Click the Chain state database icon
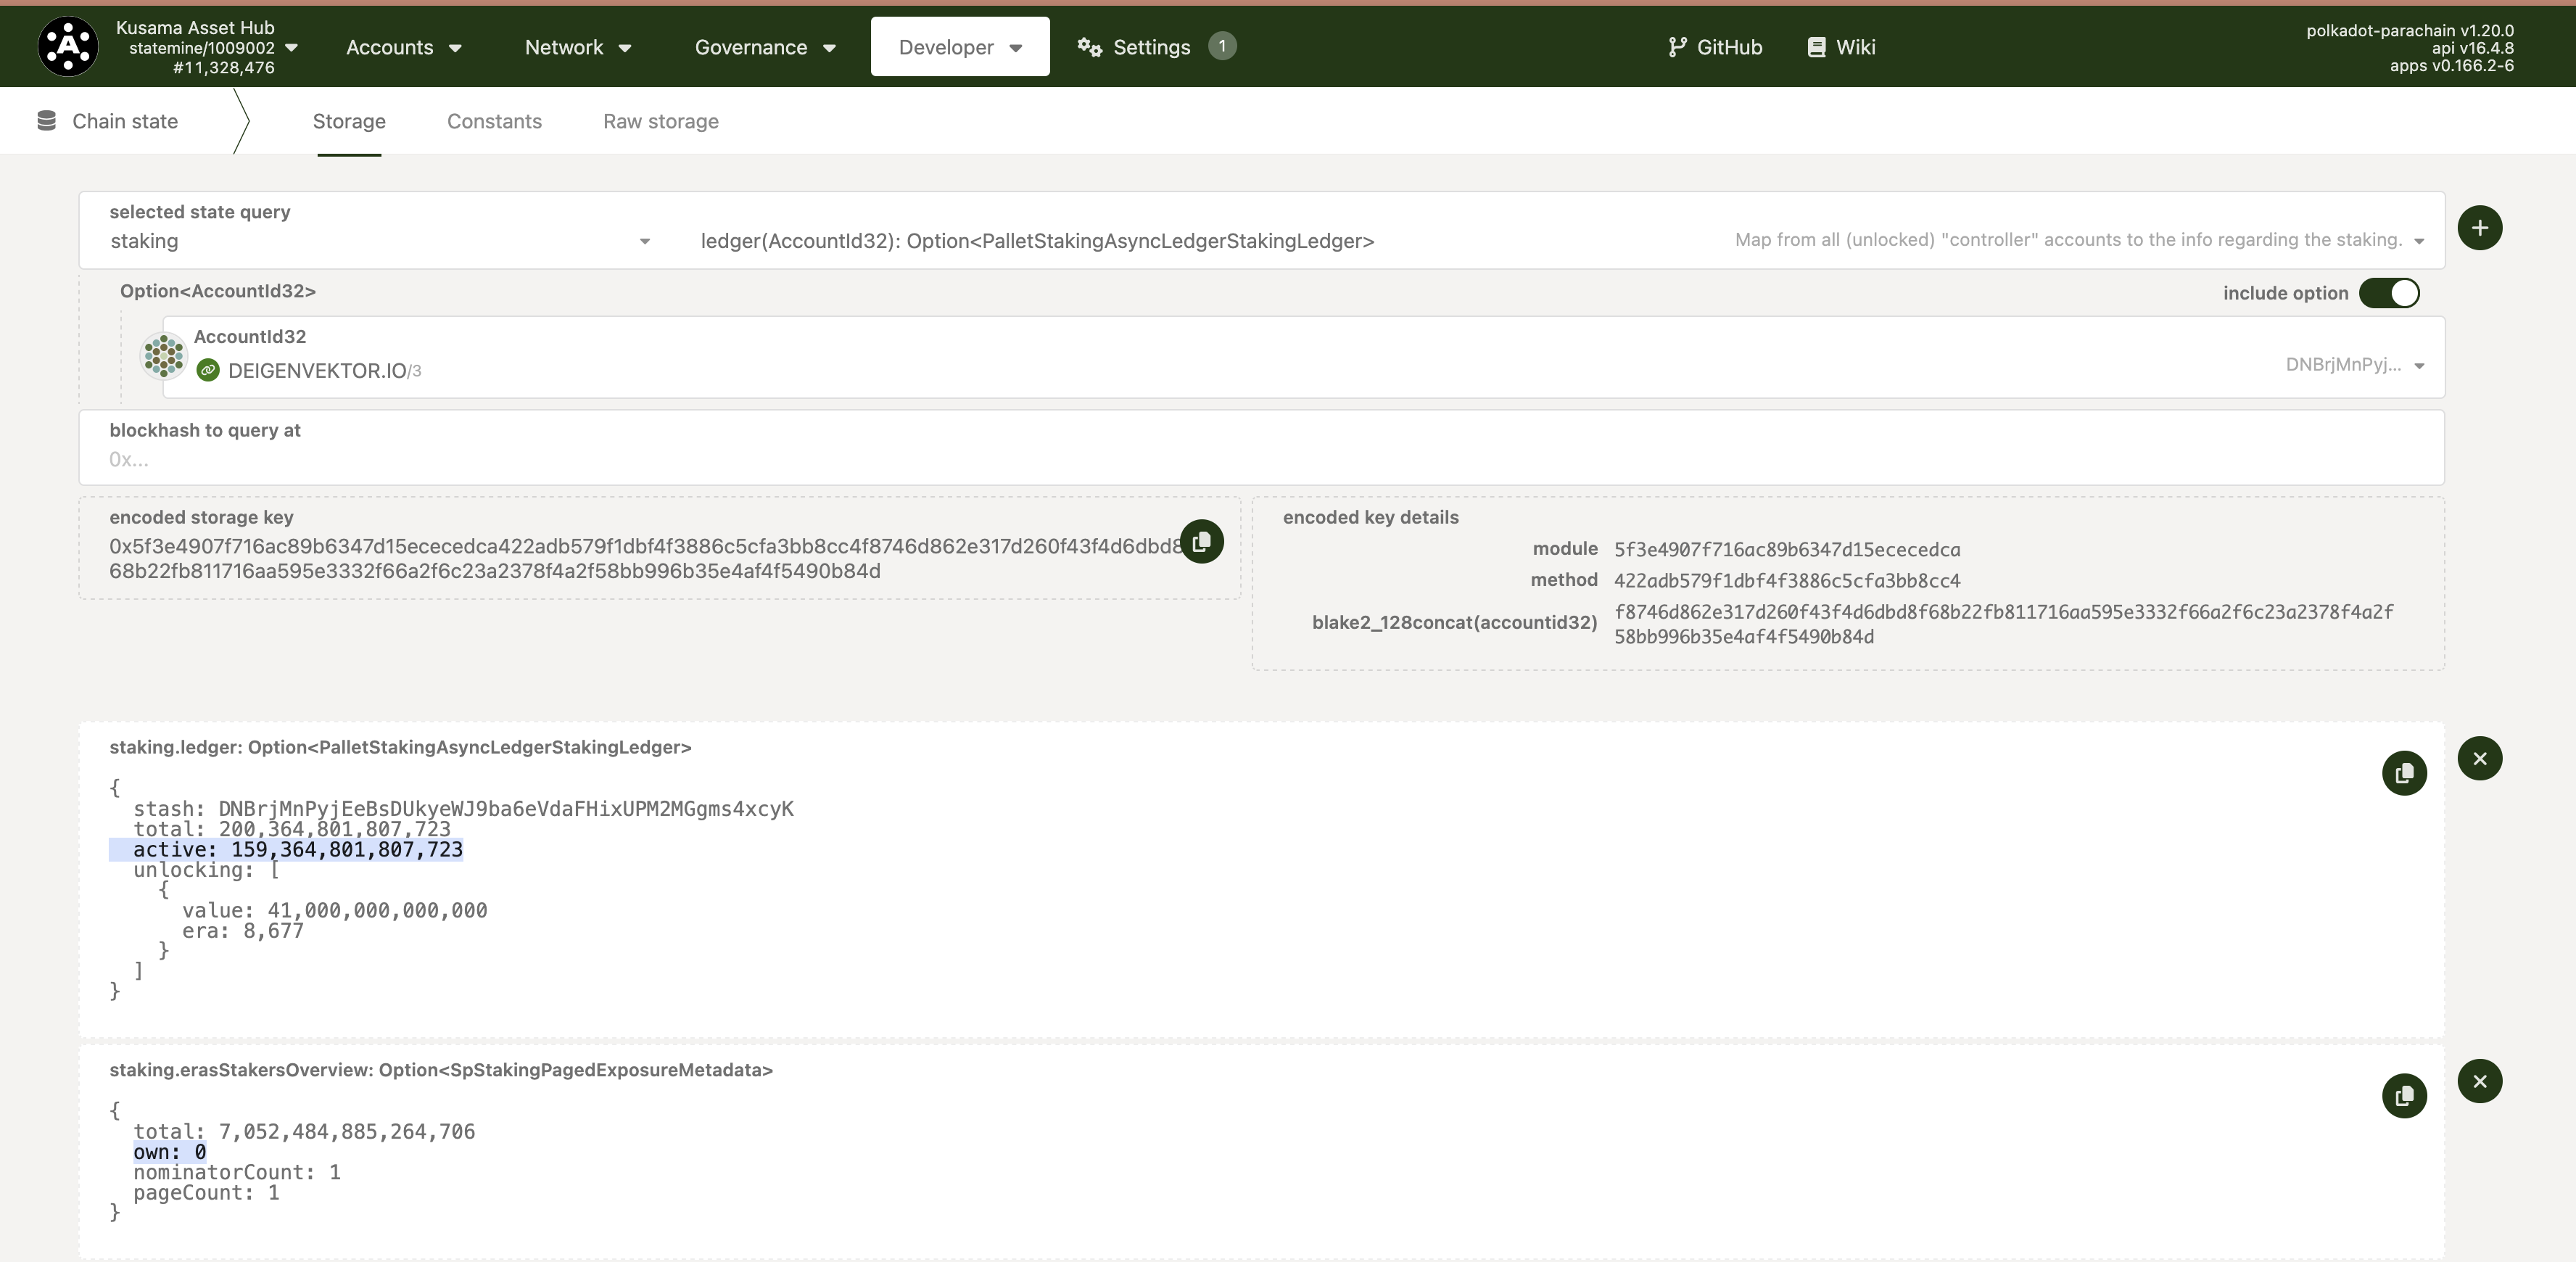2576x1262 pixels. pos(46,121)
